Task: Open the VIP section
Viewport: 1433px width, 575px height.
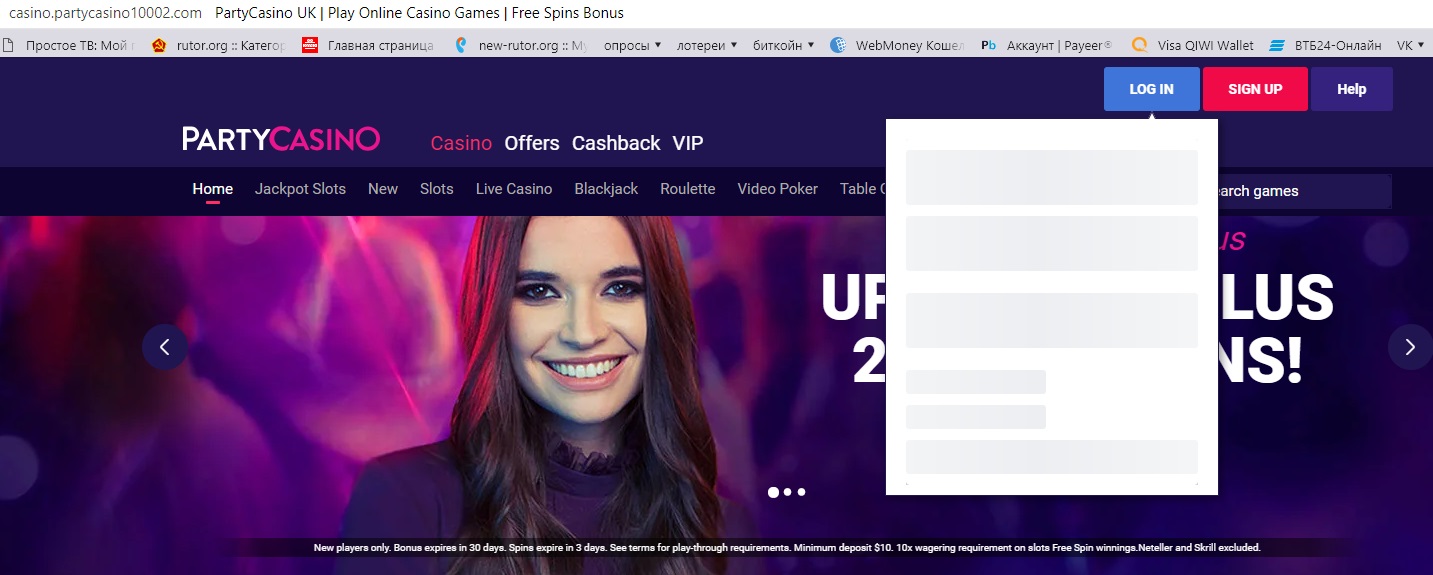Action: [688, 143]
